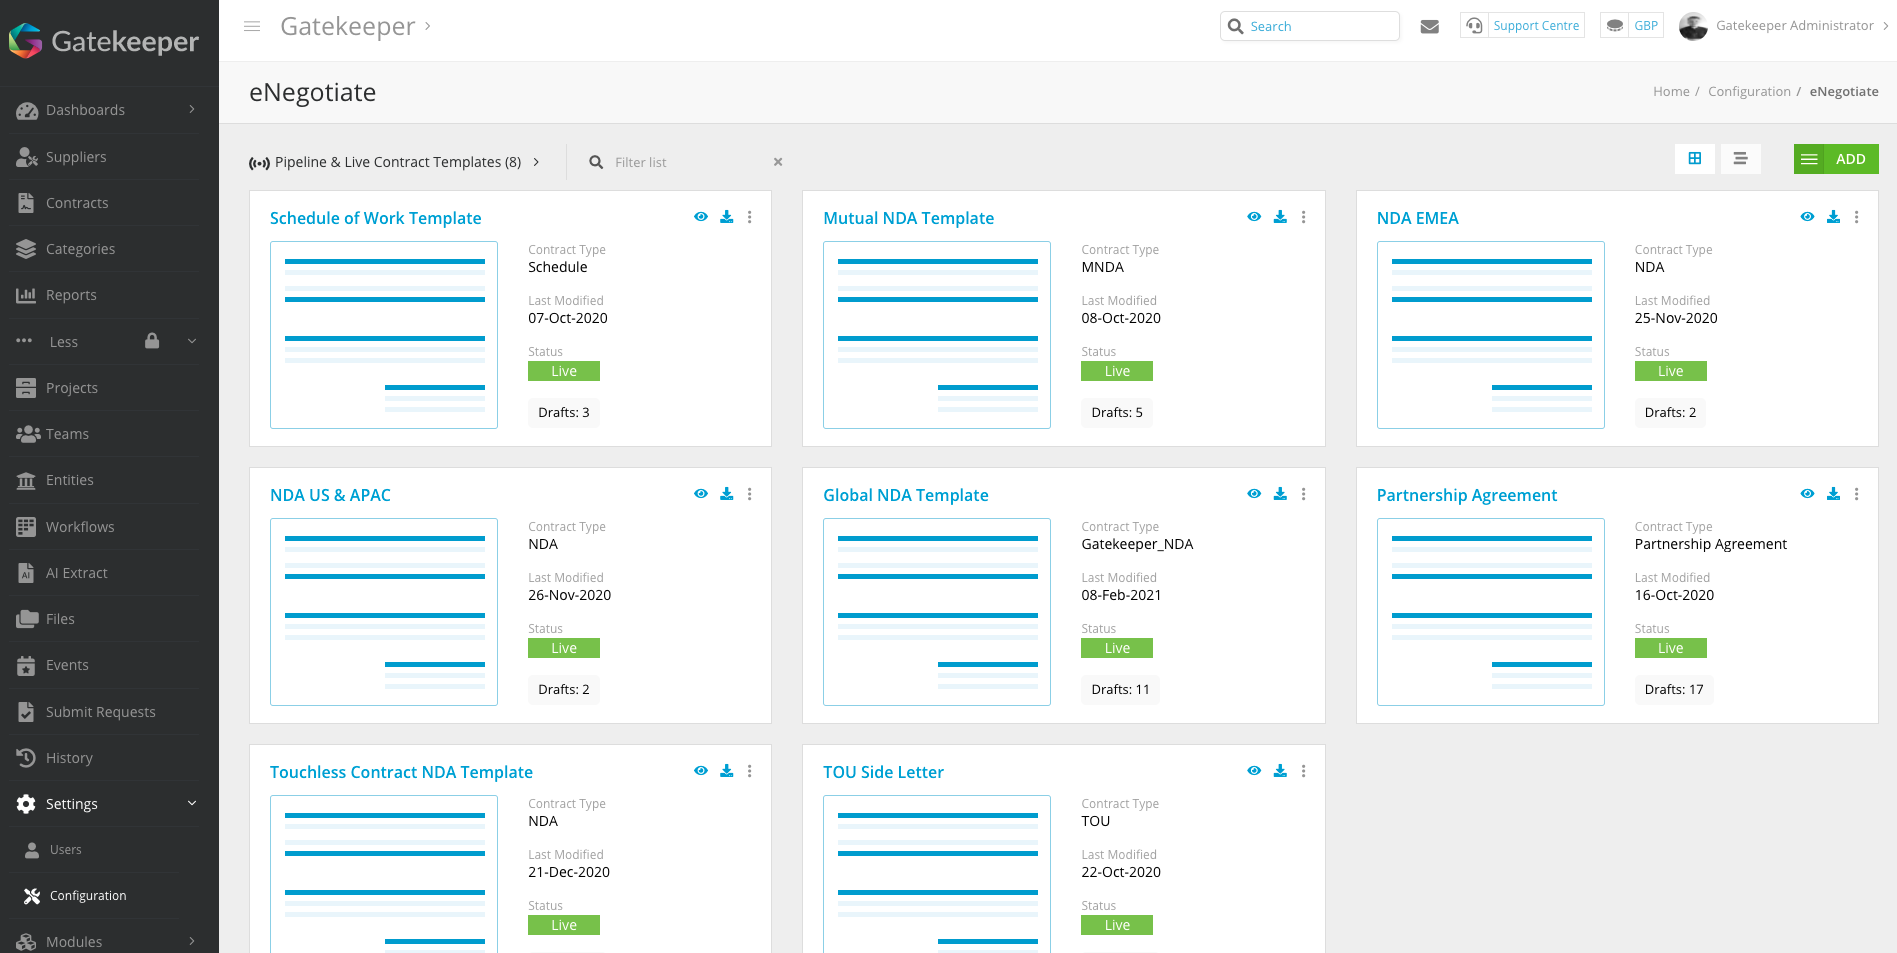Expand the Dashboards sidebar submenu

pyautogui.click(x=192, y=110)
